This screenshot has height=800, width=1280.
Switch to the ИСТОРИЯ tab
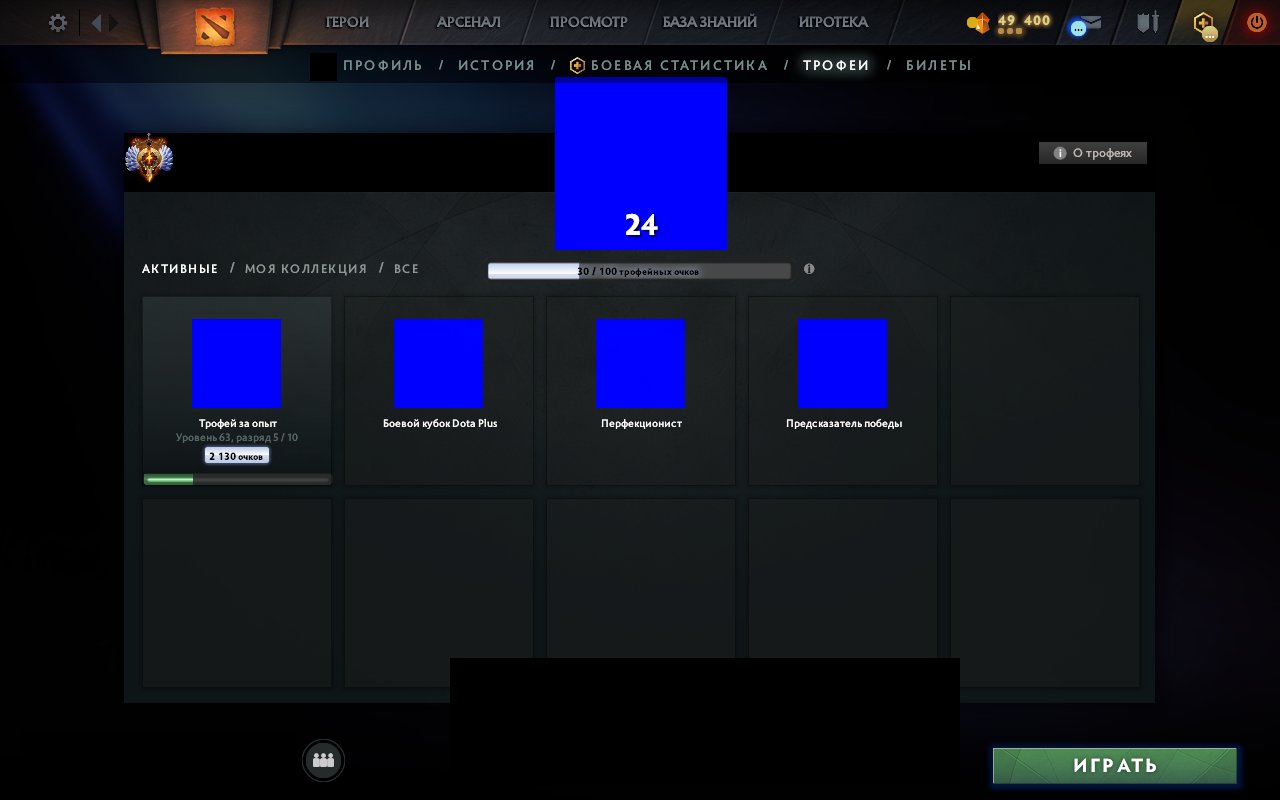[496, 65]
